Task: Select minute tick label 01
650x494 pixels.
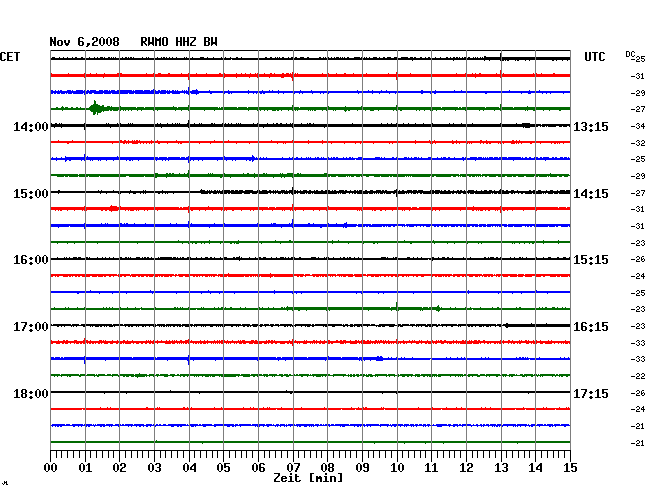Action: click(85, 468)
